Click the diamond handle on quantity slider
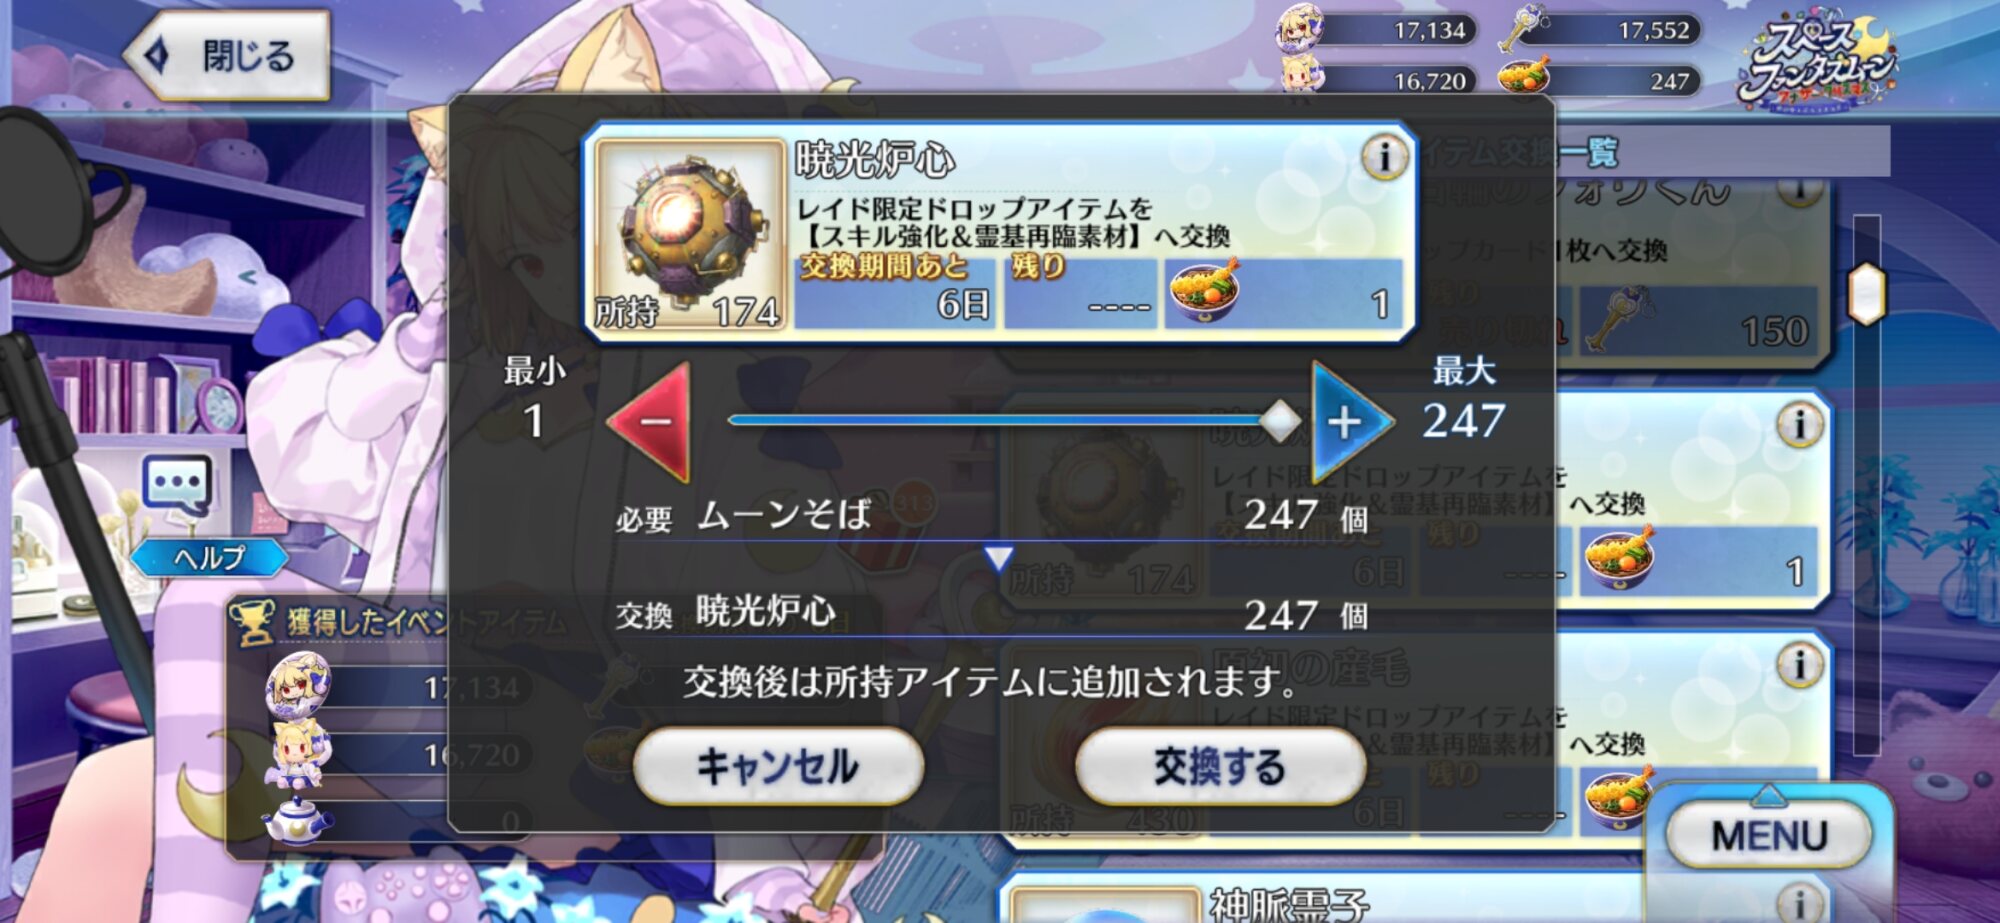Screen dimensions: 2000x923 [x=1279, y=421]
